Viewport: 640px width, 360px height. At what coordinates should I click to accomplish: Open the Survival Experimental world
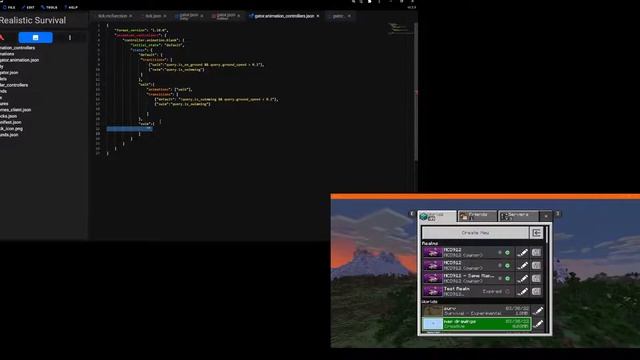click(x=476, y=311)
